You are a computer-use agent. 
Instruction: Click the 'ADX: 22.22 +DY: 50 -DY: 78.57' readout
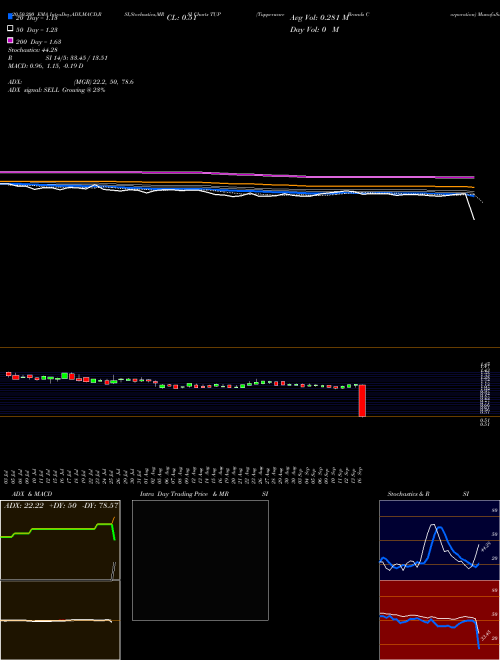tap(61, 506)
